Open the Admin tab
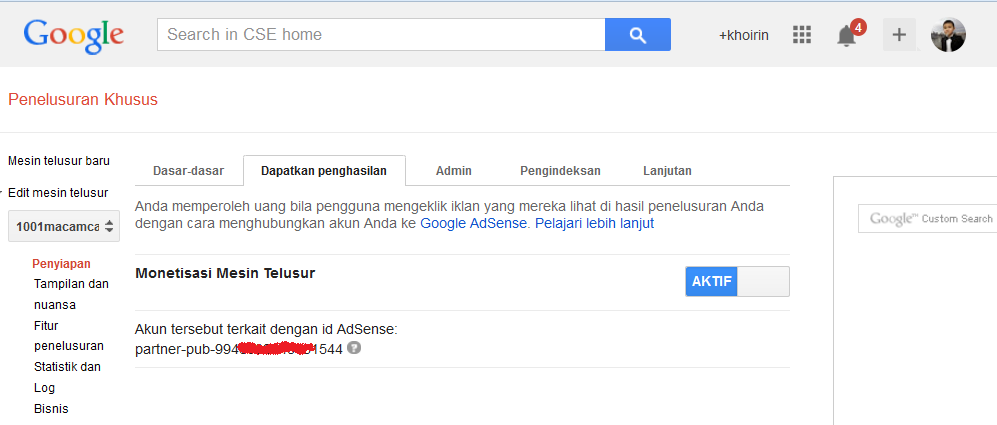 point(453,171)
